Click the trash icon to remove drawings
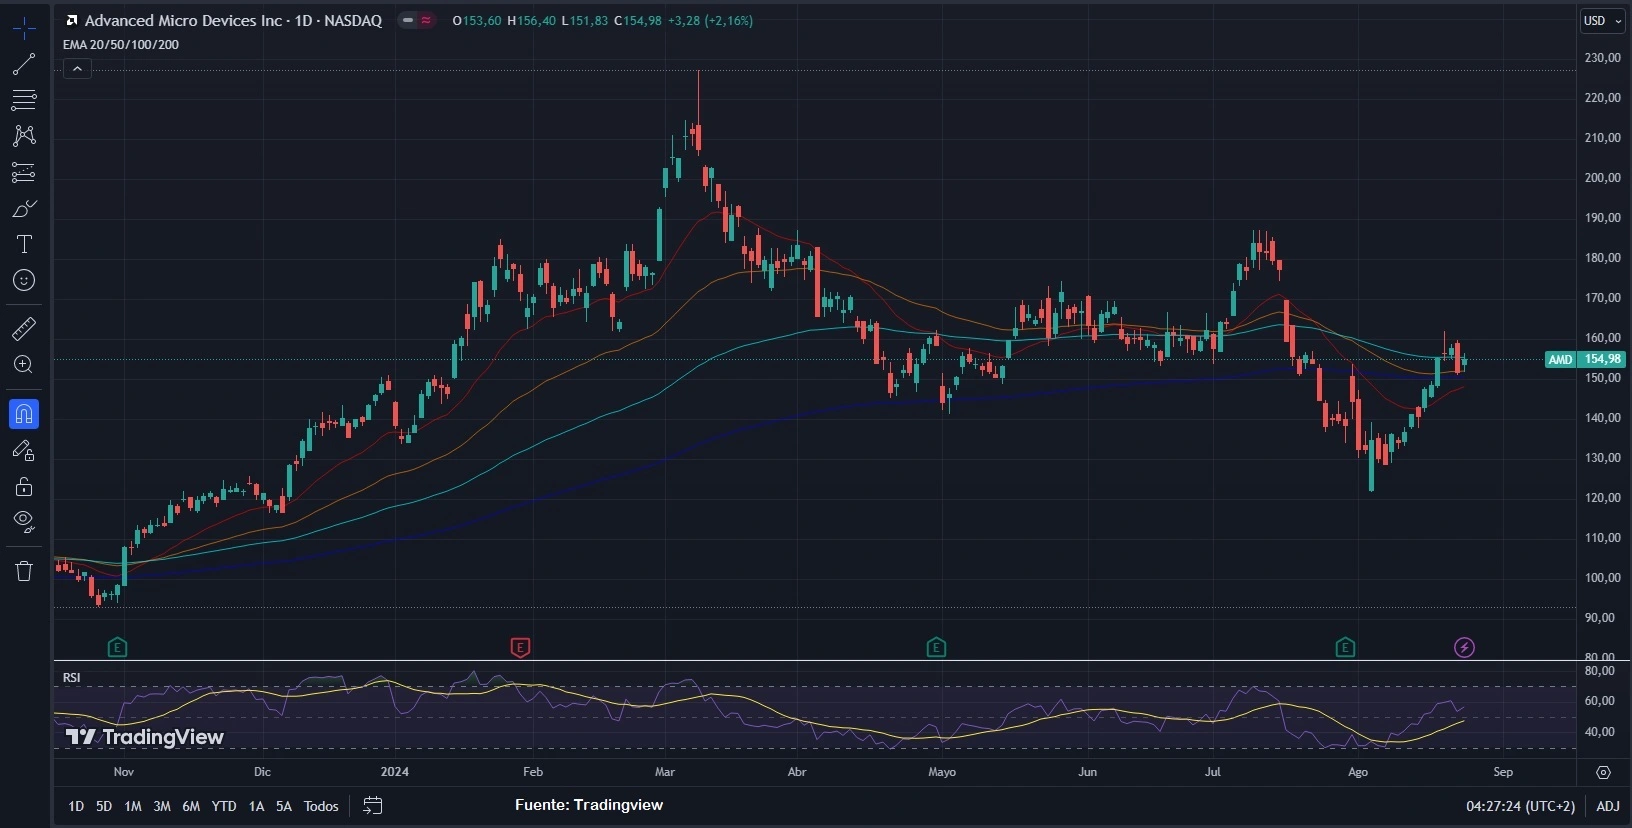Viewport: 1632px width, 828px height. pos(24,571)
